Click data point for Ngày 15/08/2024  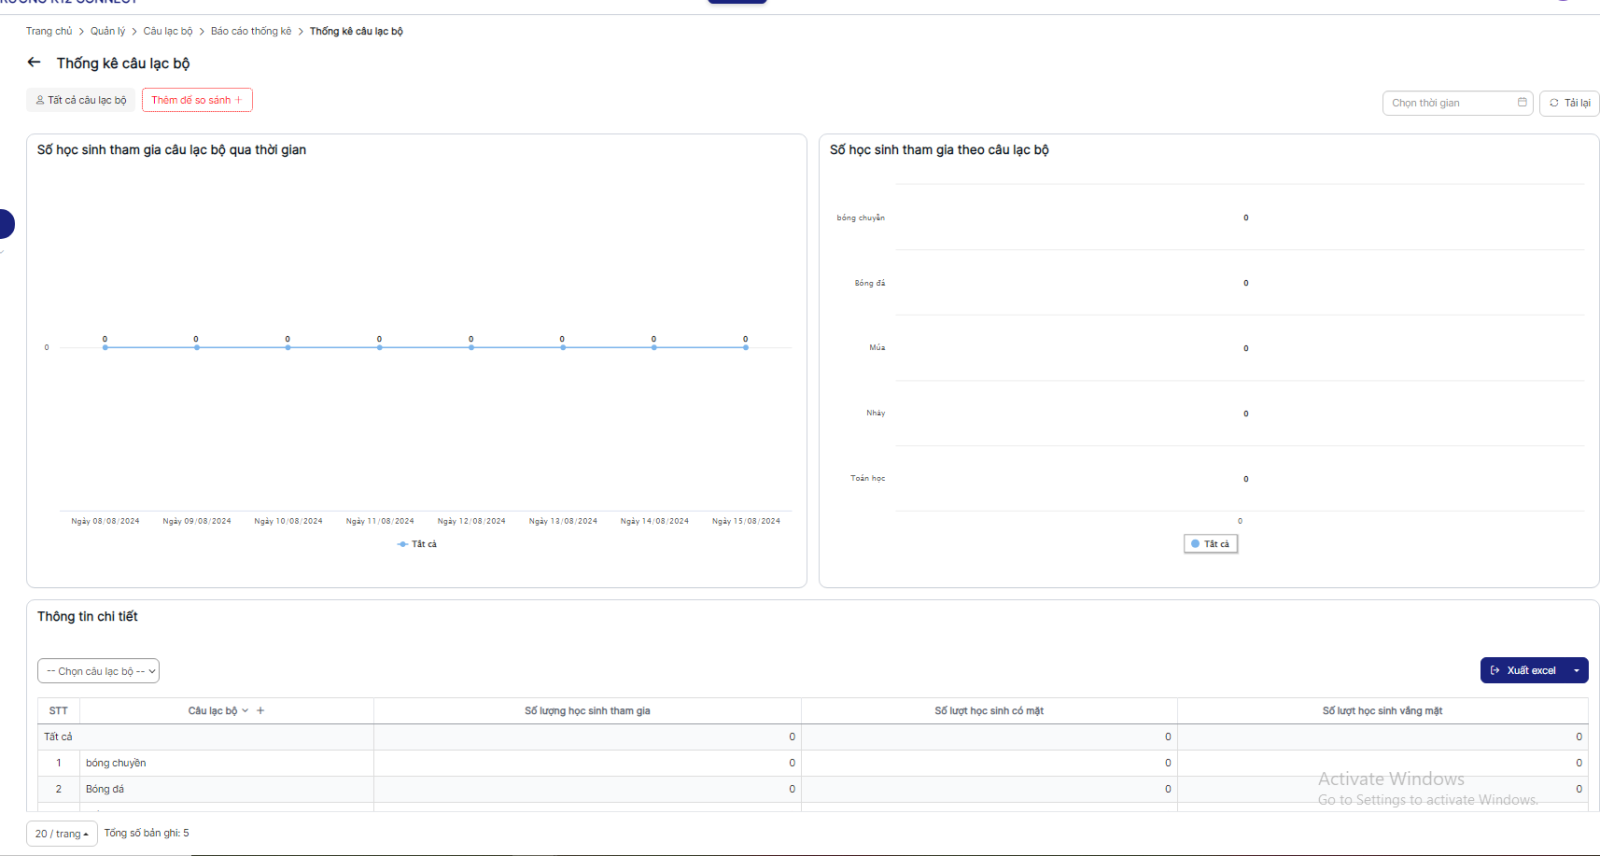(746, 347)
